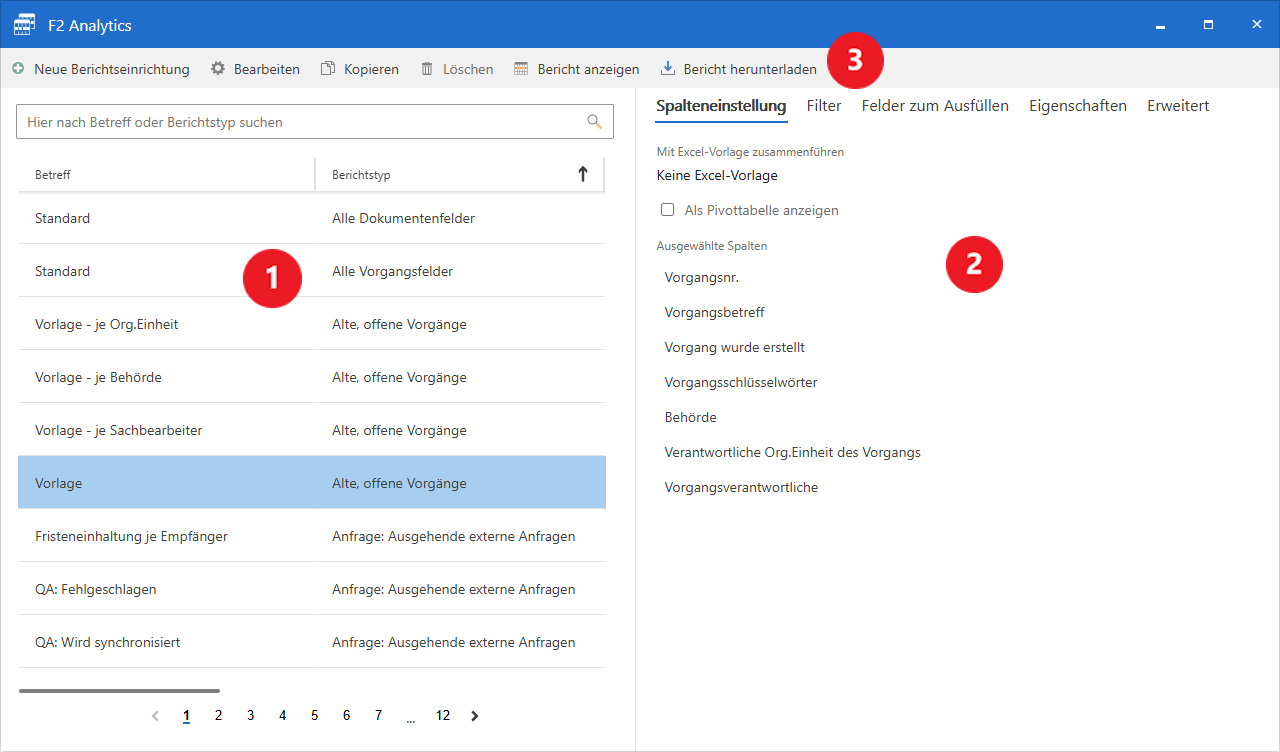The width and height of the screenshot is (1280, 752).
Task: Click the Vorgang wurde erstellt column entry
Action: tap(735, 347)
